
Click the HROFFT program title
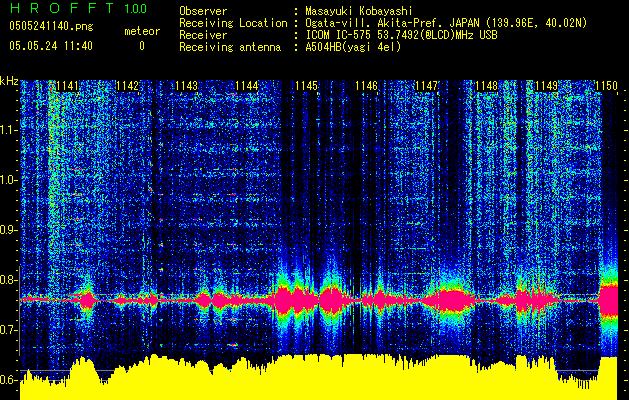pos(62,8)
